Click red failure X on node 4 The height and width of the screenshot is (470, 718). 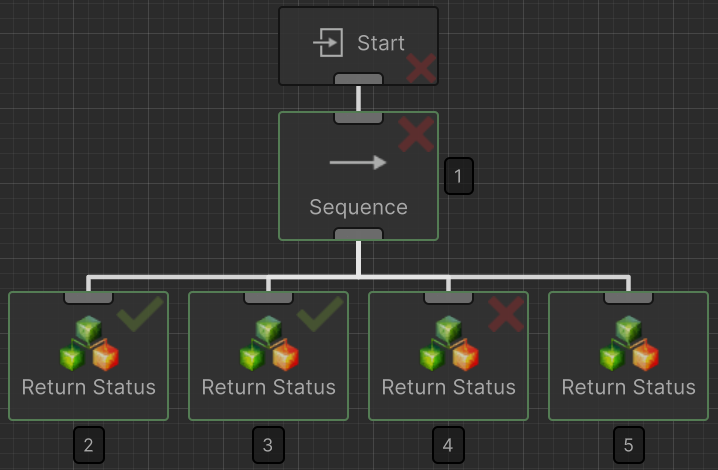point(506,314)
